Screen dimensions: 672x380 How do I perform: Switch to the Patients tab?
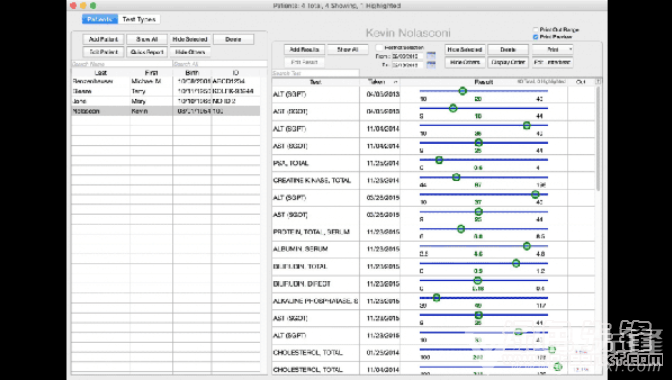(99, 19)
